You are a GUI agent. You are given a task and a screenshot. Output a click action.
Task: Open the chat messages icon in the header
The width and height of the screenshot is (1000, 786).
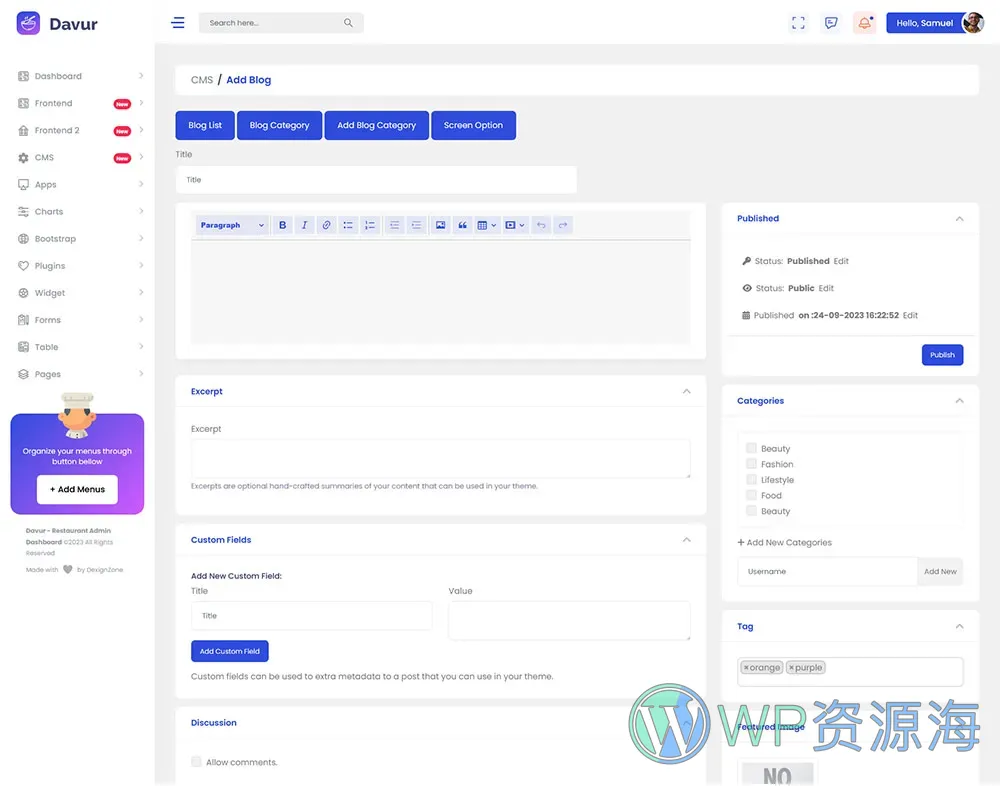(x=831, y=22)
